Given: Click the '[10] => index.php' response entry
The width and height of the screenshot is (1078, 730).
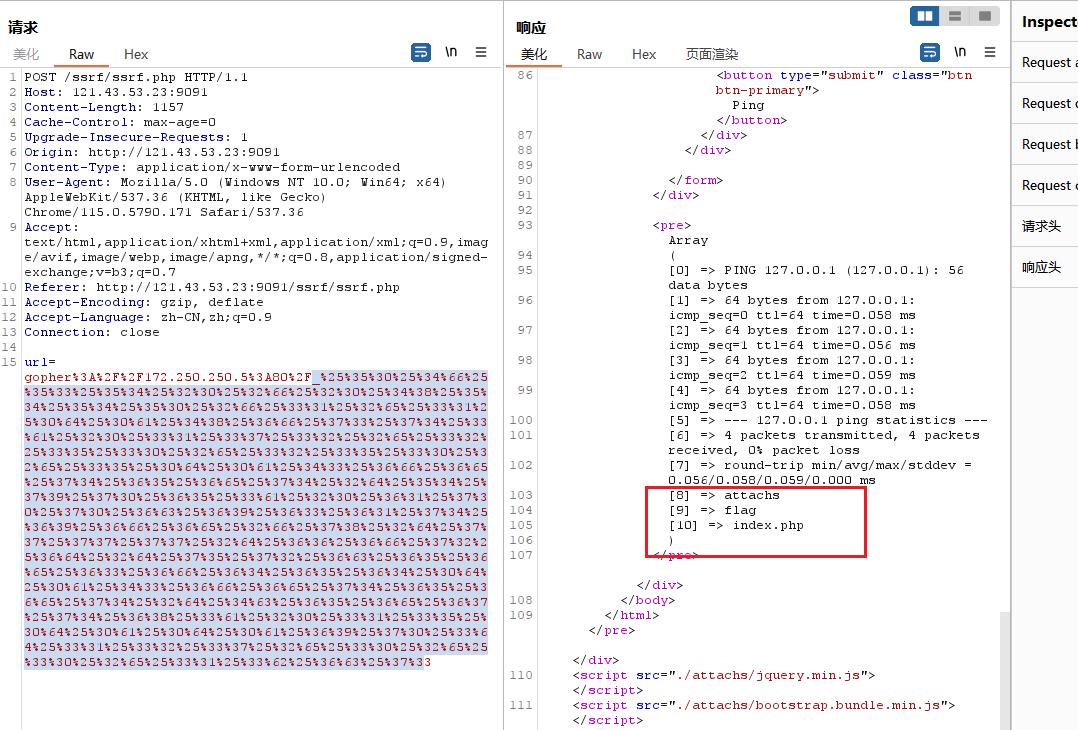Looking at the screenshot, I should coord(736,526).
